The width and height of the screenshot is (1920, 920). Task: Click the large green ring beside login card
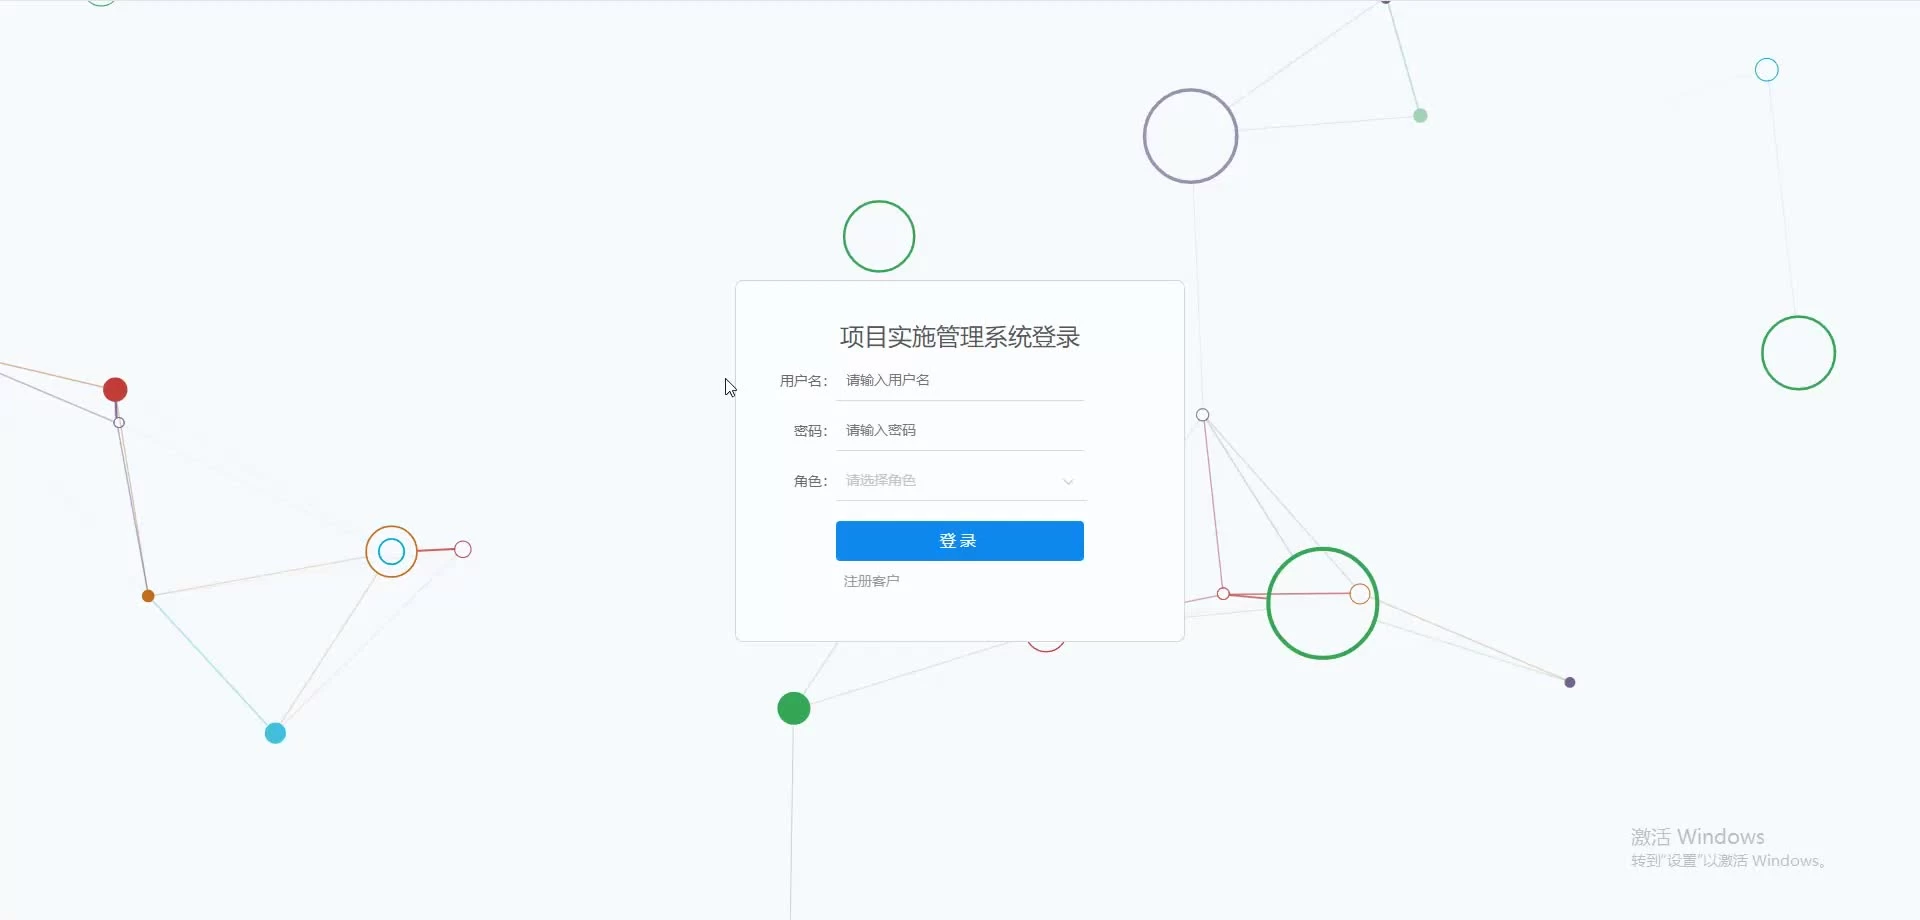click(x=1322, y=603)
